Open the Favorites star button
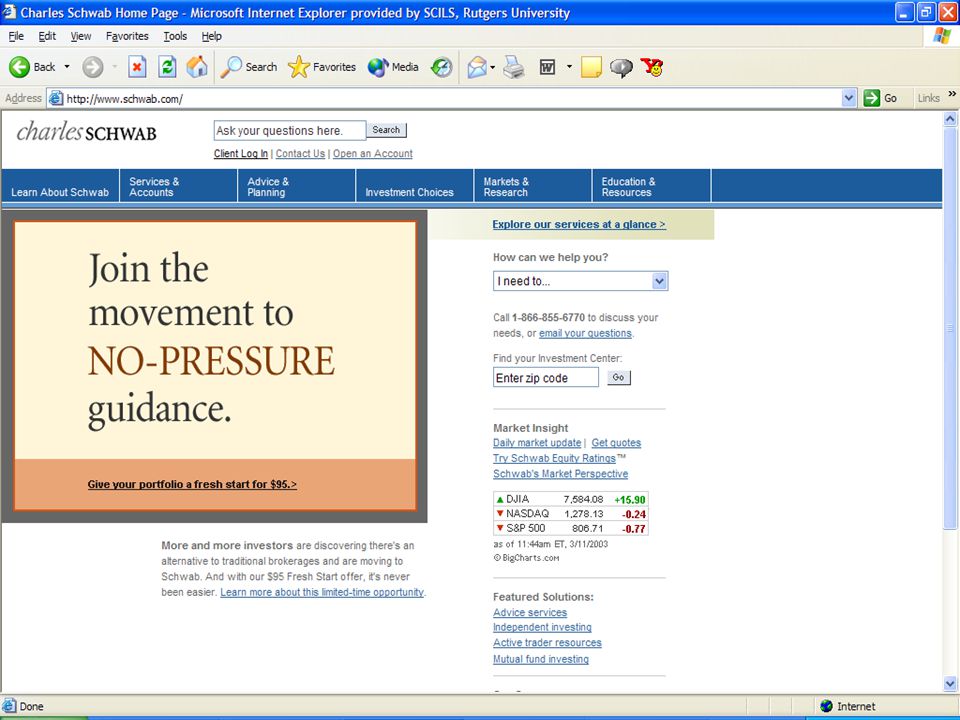 click(x=321, y=67)
